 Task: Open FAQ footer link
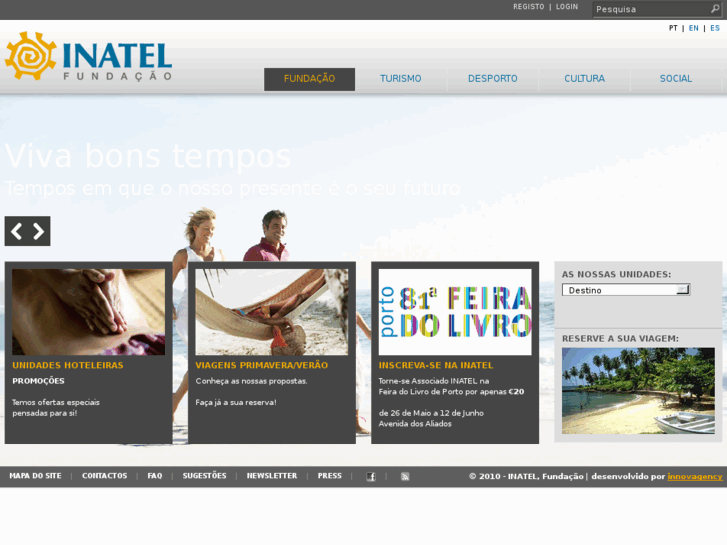coord(155,476)
